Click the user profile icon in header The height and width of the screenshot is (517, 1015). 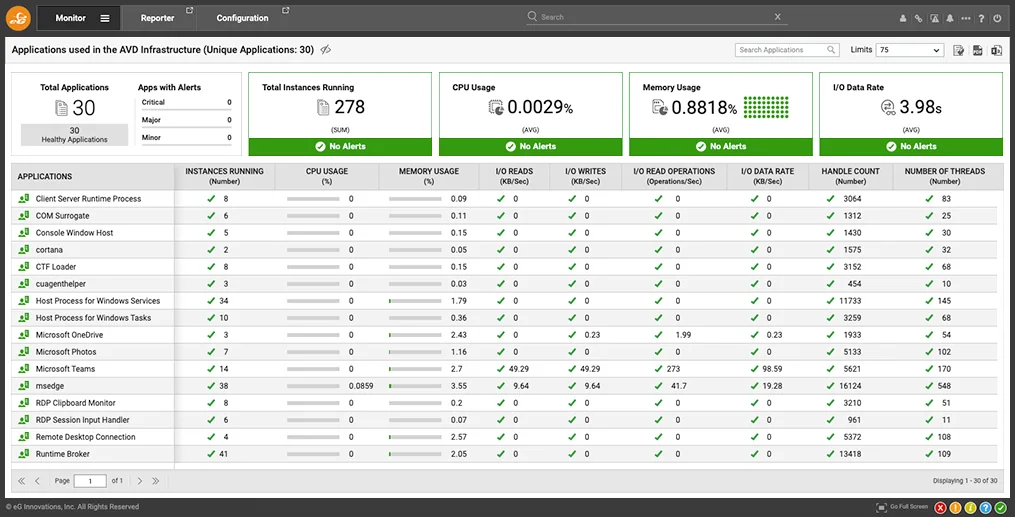[903, 19]
